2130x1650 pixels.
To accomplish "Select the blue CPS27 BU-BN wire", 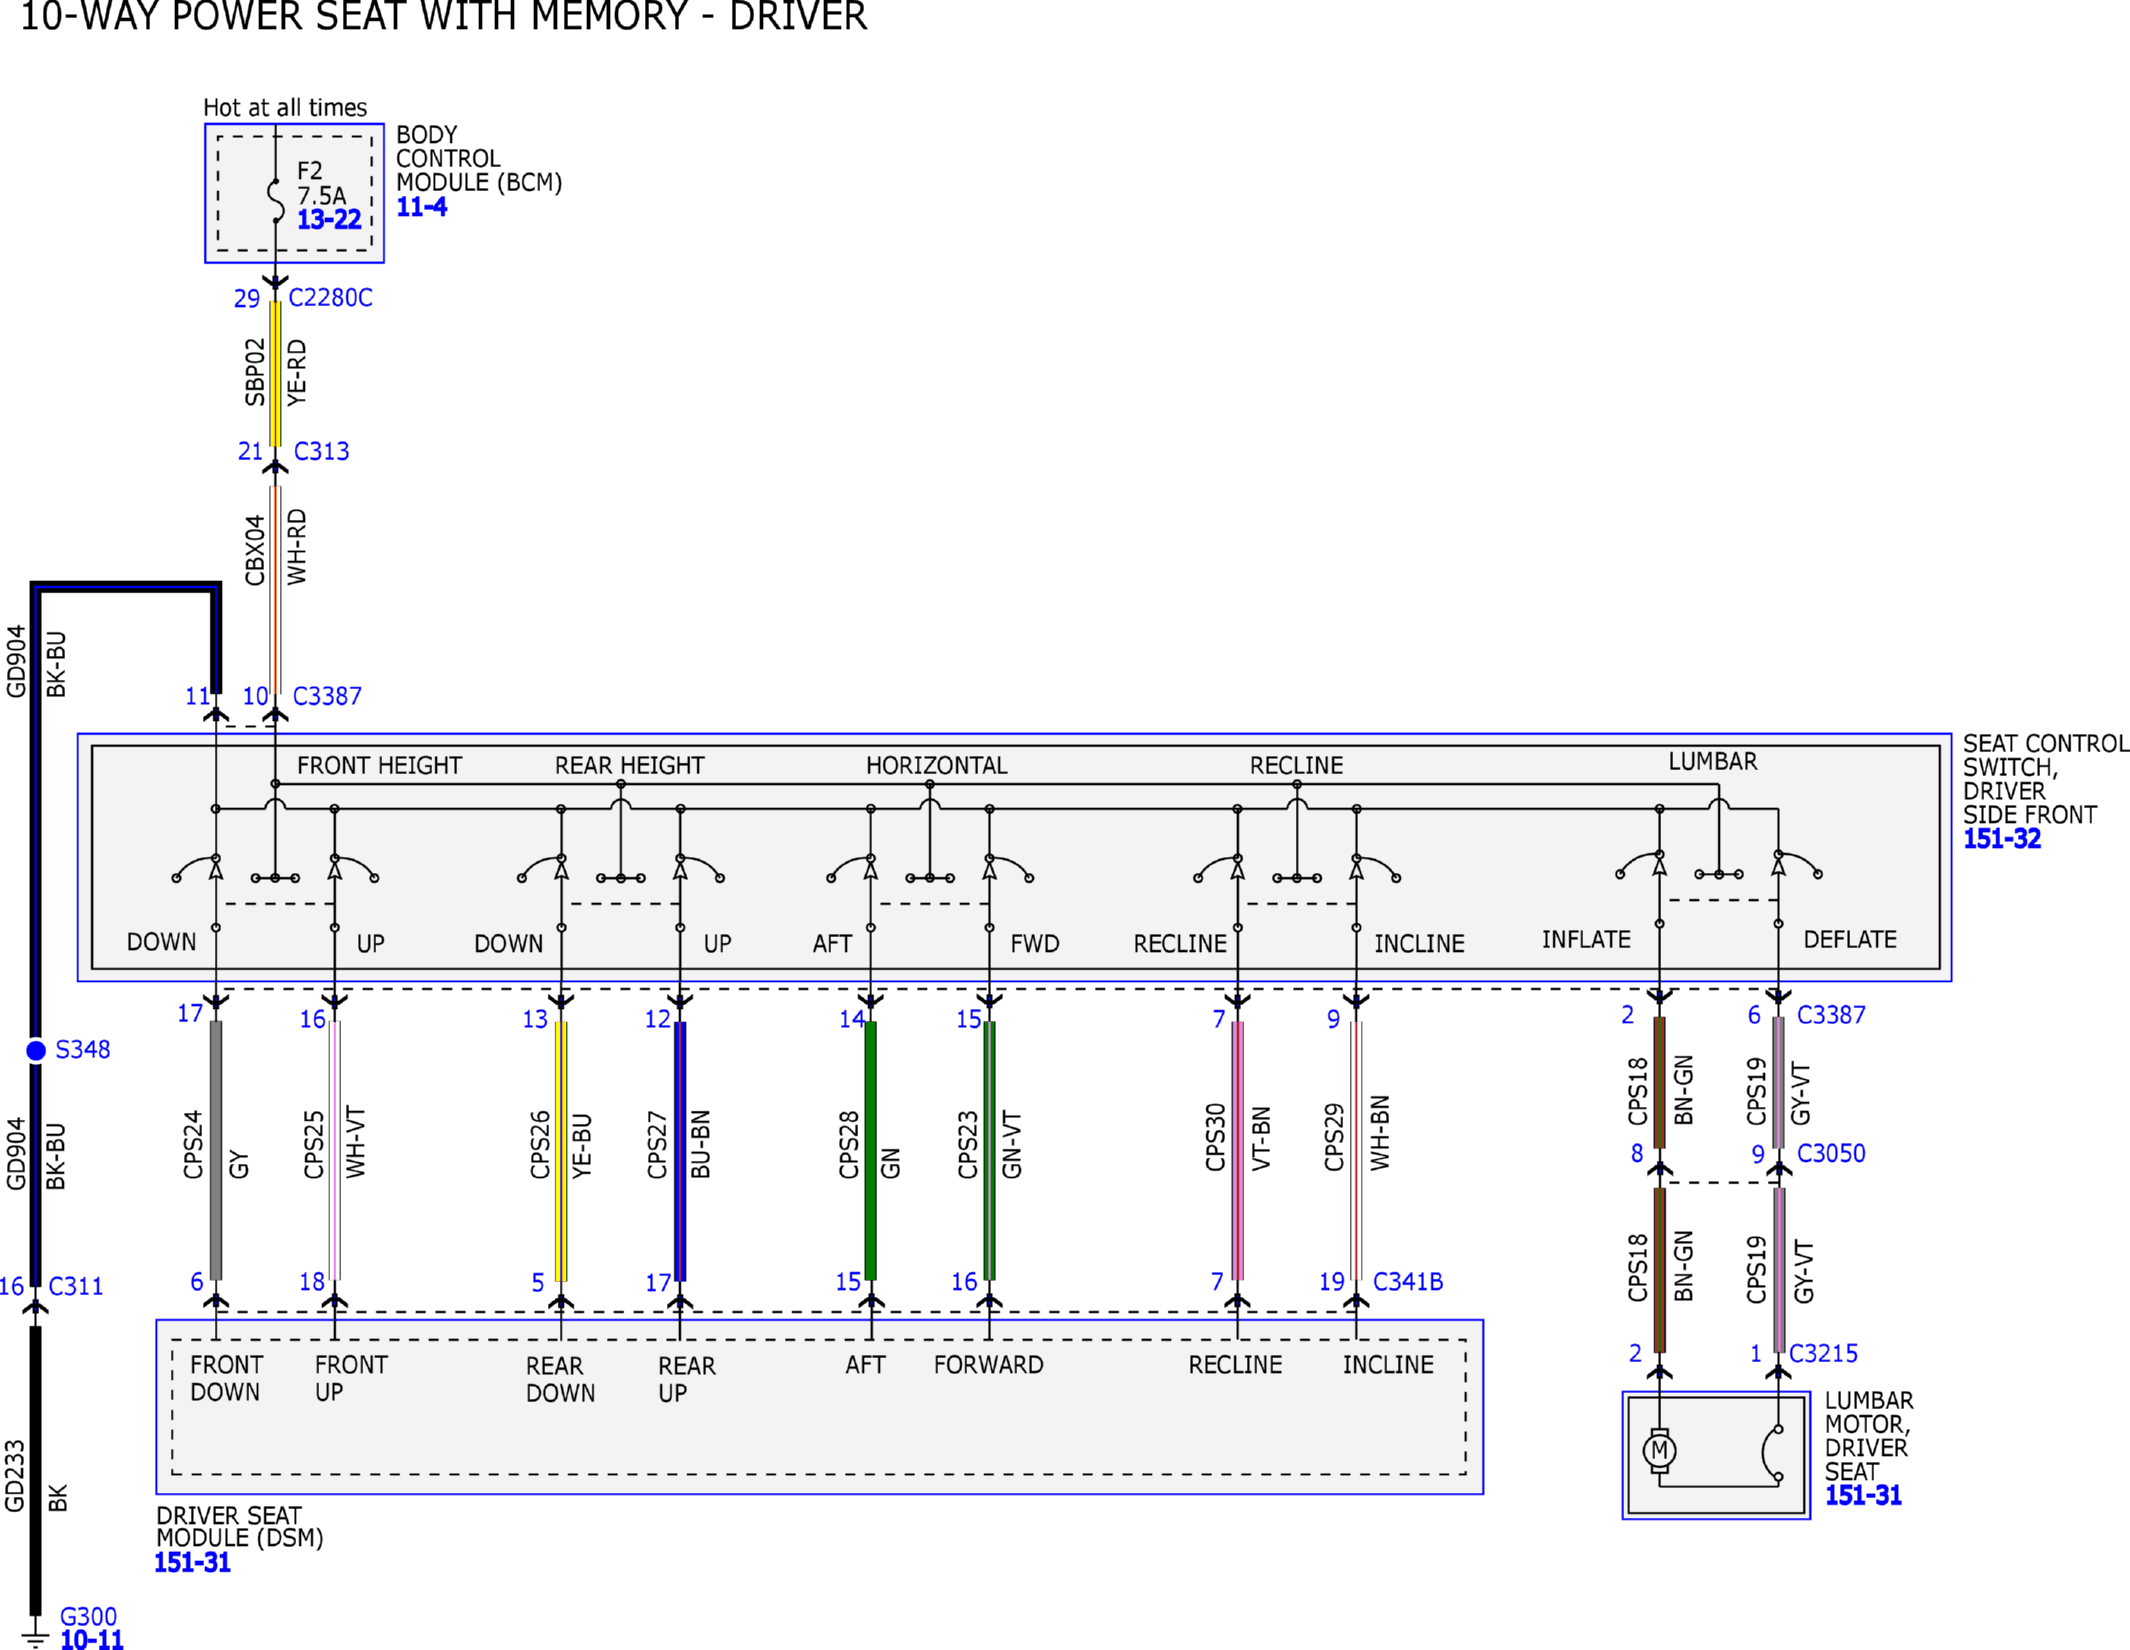I will [680, 1151].
